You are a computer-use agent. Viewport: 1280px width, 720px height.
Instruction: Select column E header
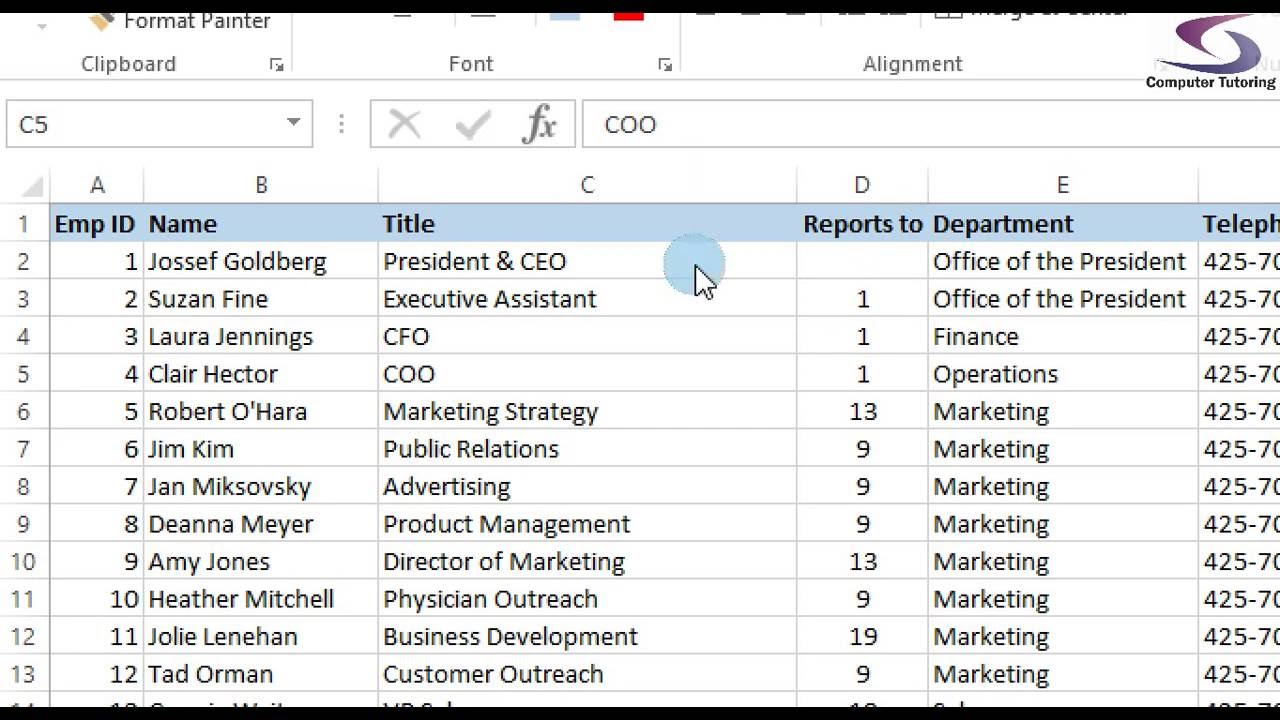pyautogui.click(x=1062, y=185)
